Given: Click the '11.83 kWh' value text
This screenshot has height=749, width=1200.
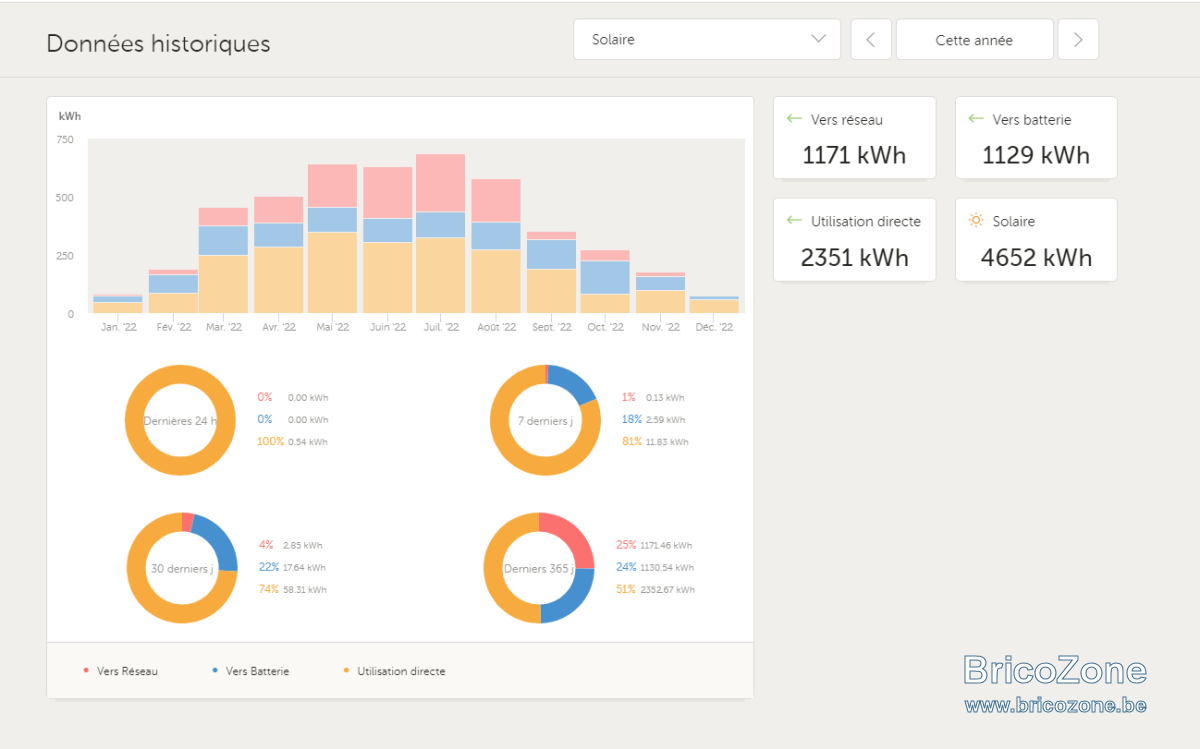Looking at the screenshot, I should pyautogui.click(x=667, y=442).
